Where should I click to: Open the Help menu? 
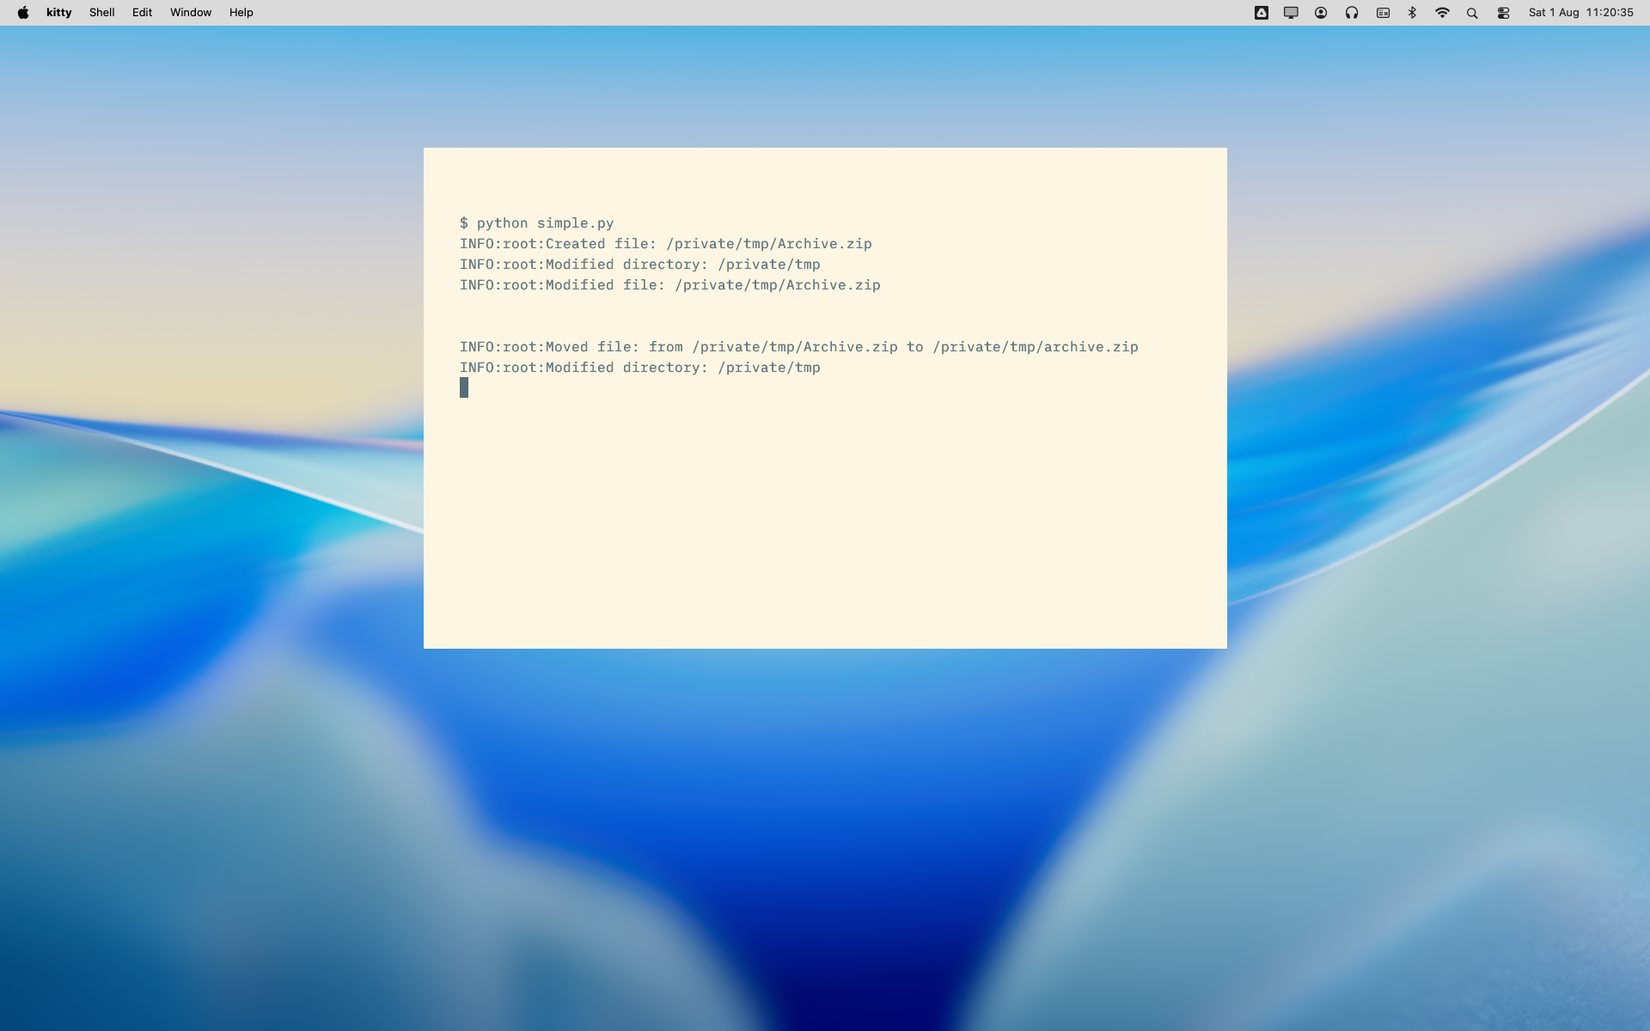(241, 13)
